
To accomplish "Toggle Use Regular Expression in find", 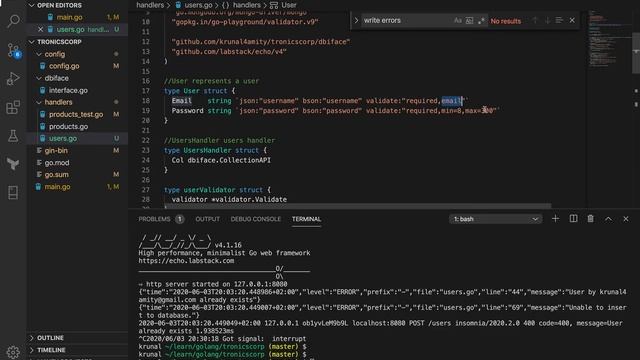I will (x=481, y=20).
